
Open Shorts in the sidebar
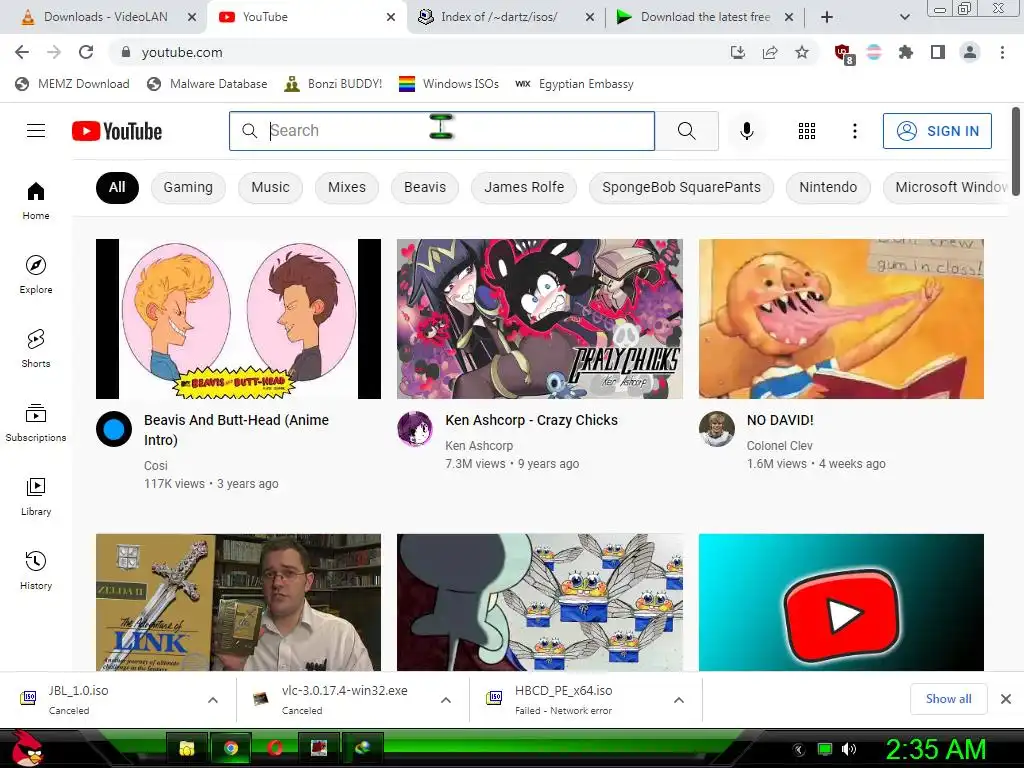pos(36,348)
